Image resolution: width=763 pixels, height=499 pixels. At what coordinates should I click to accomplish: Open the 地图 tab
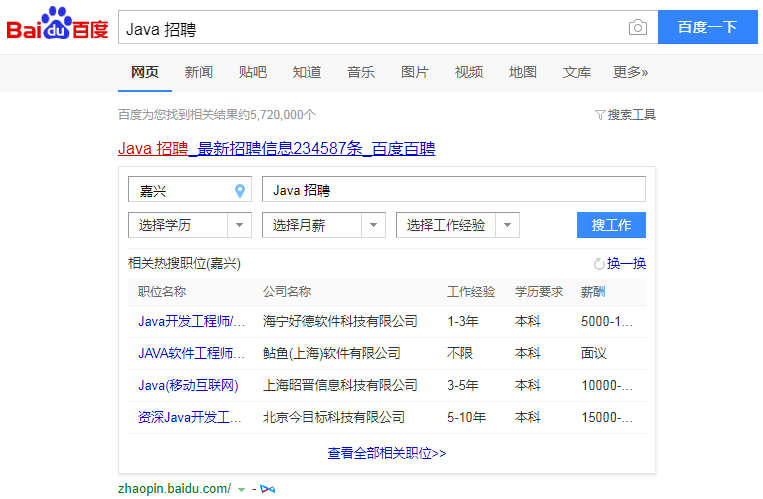pyautogui.click(x=523, y=73)
